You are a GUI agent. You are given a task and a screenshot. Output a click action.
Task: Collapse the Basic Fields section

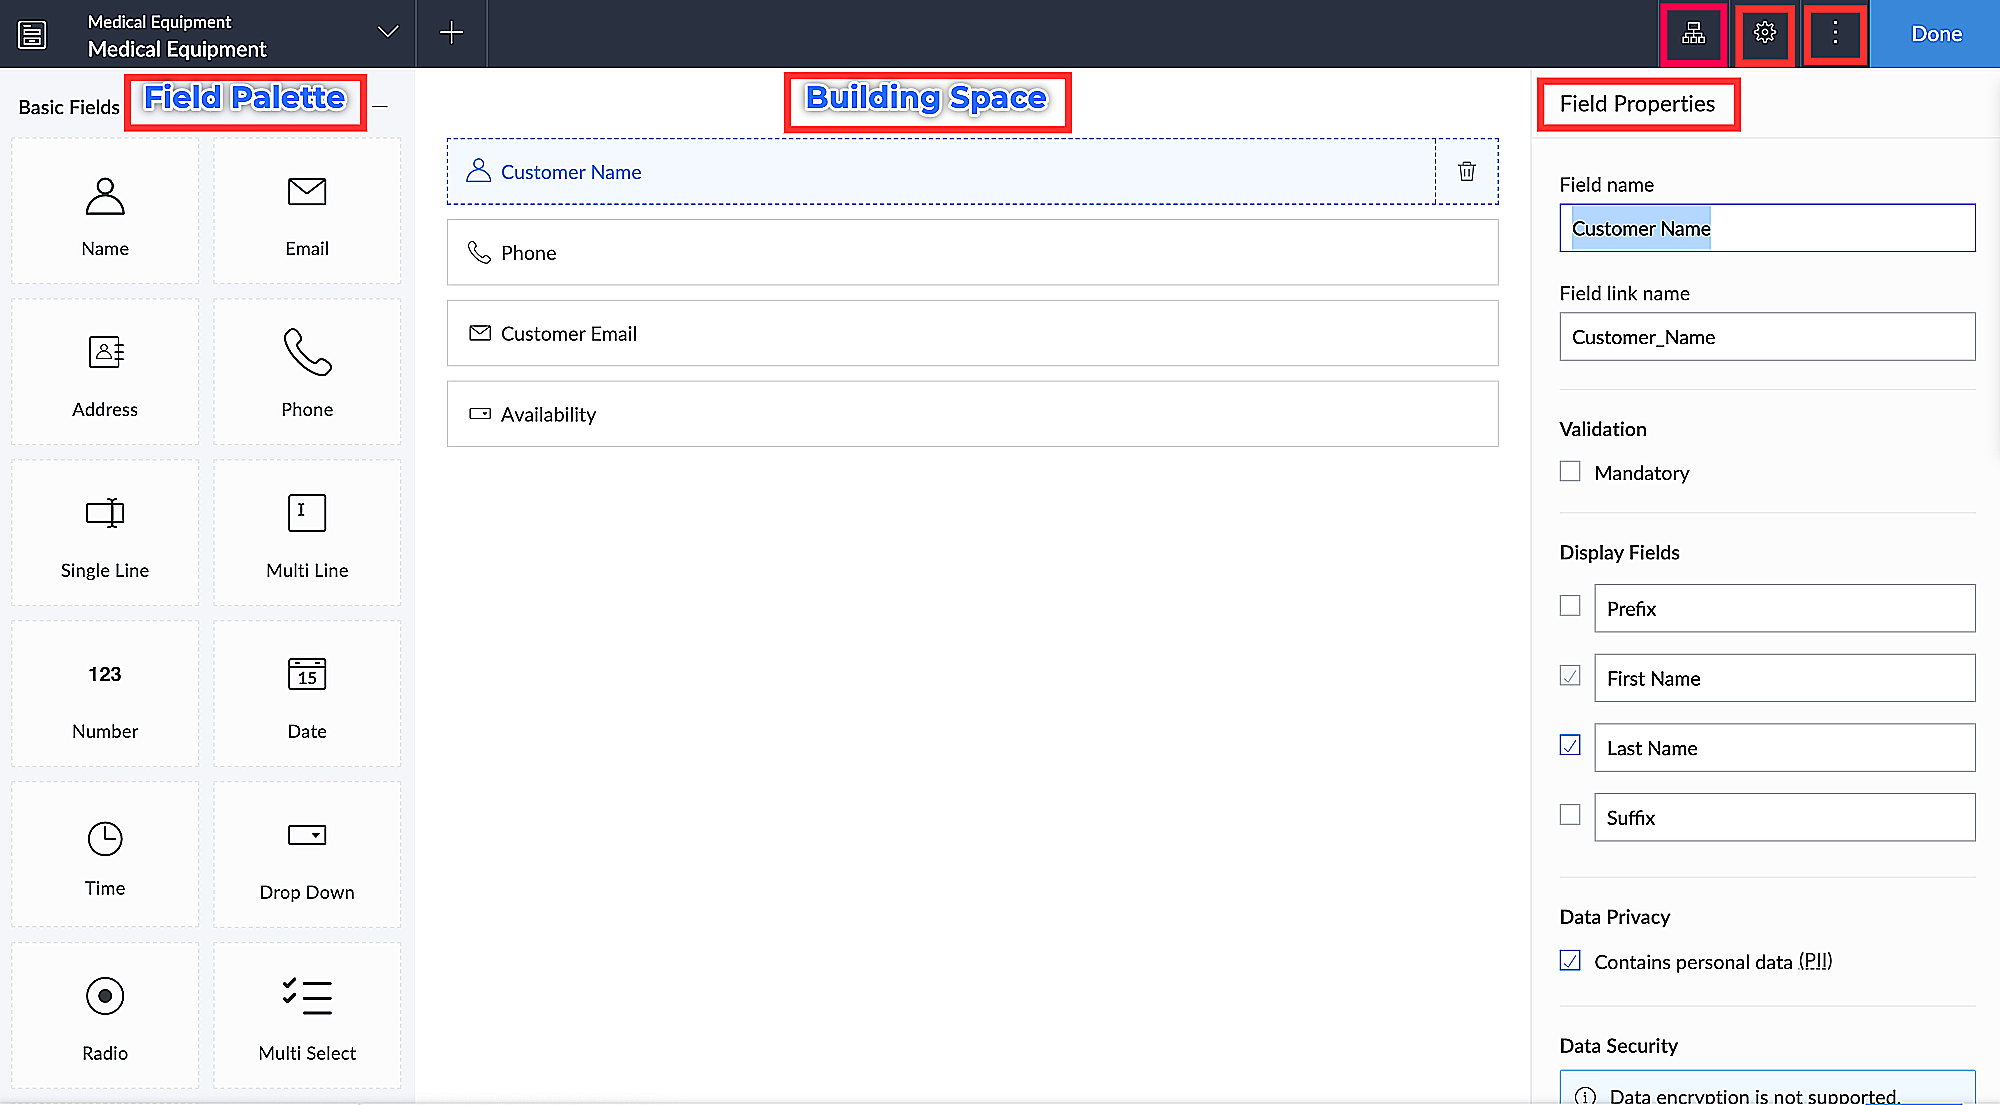pos(380,107)
